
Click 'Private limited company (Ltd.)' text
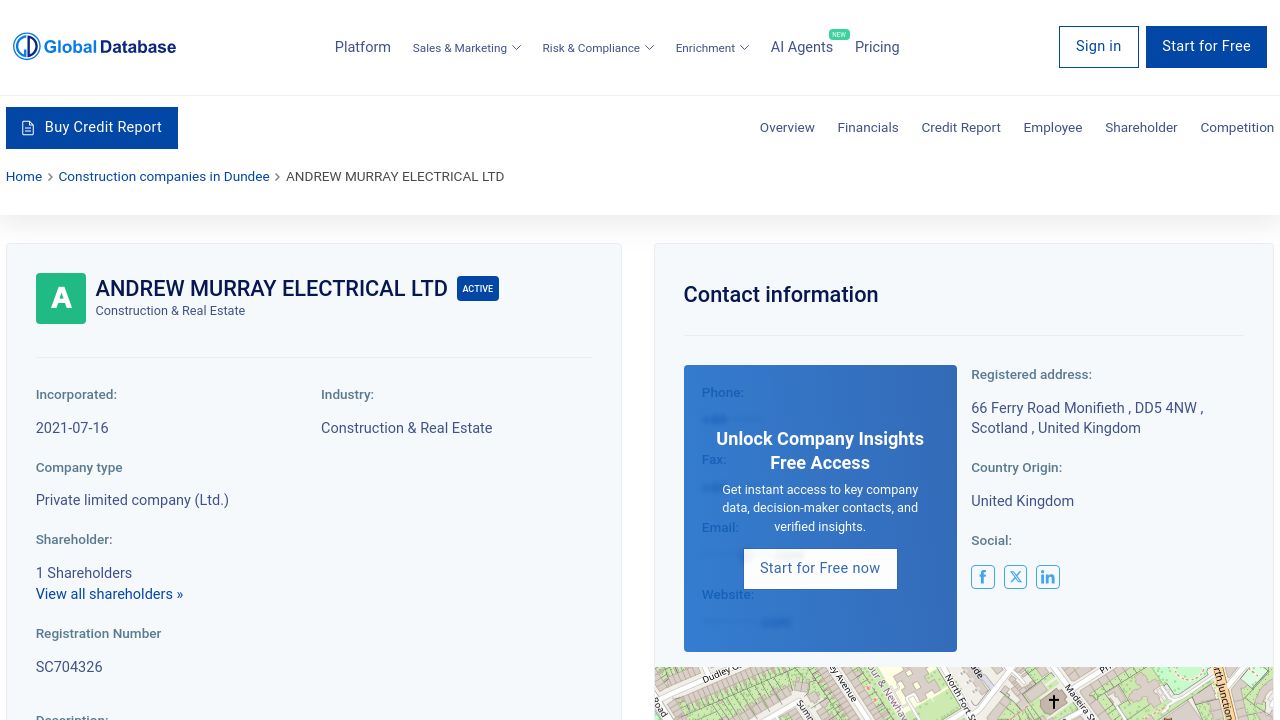132,500
